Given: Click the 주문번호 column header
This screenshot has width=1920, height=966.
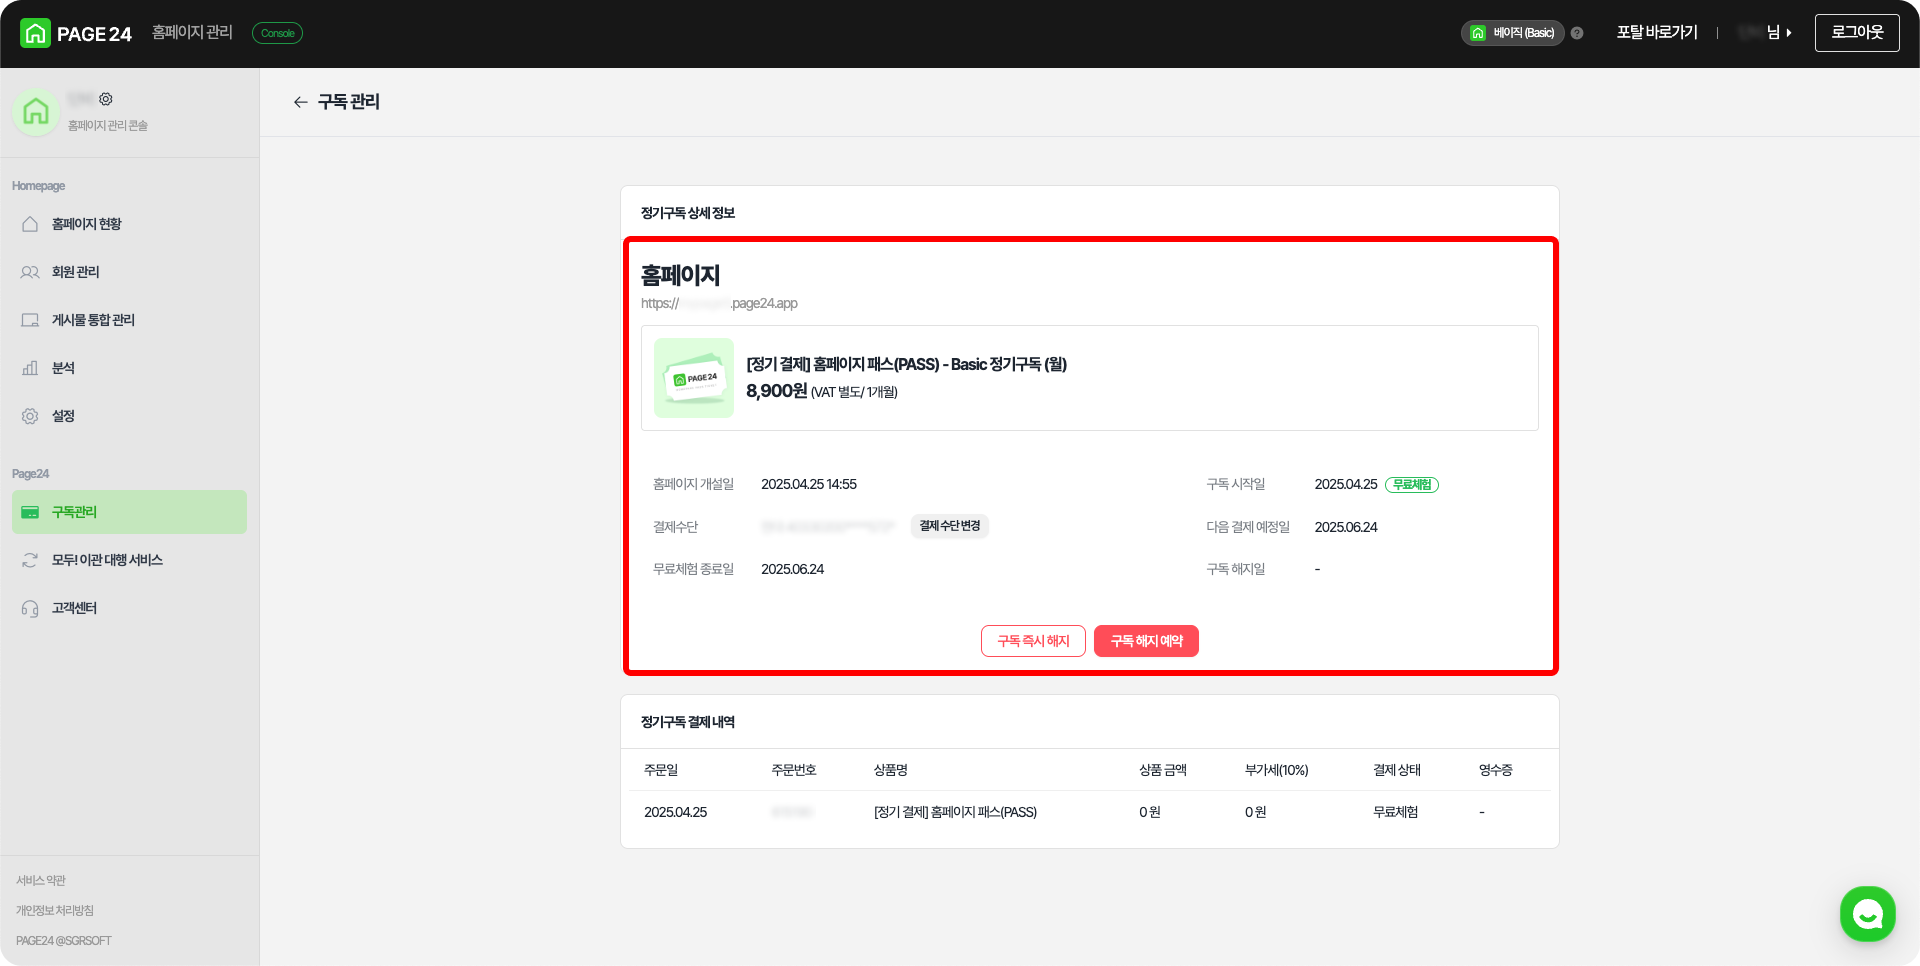Looking at the screenshot, I should click(x=794, y=770).
